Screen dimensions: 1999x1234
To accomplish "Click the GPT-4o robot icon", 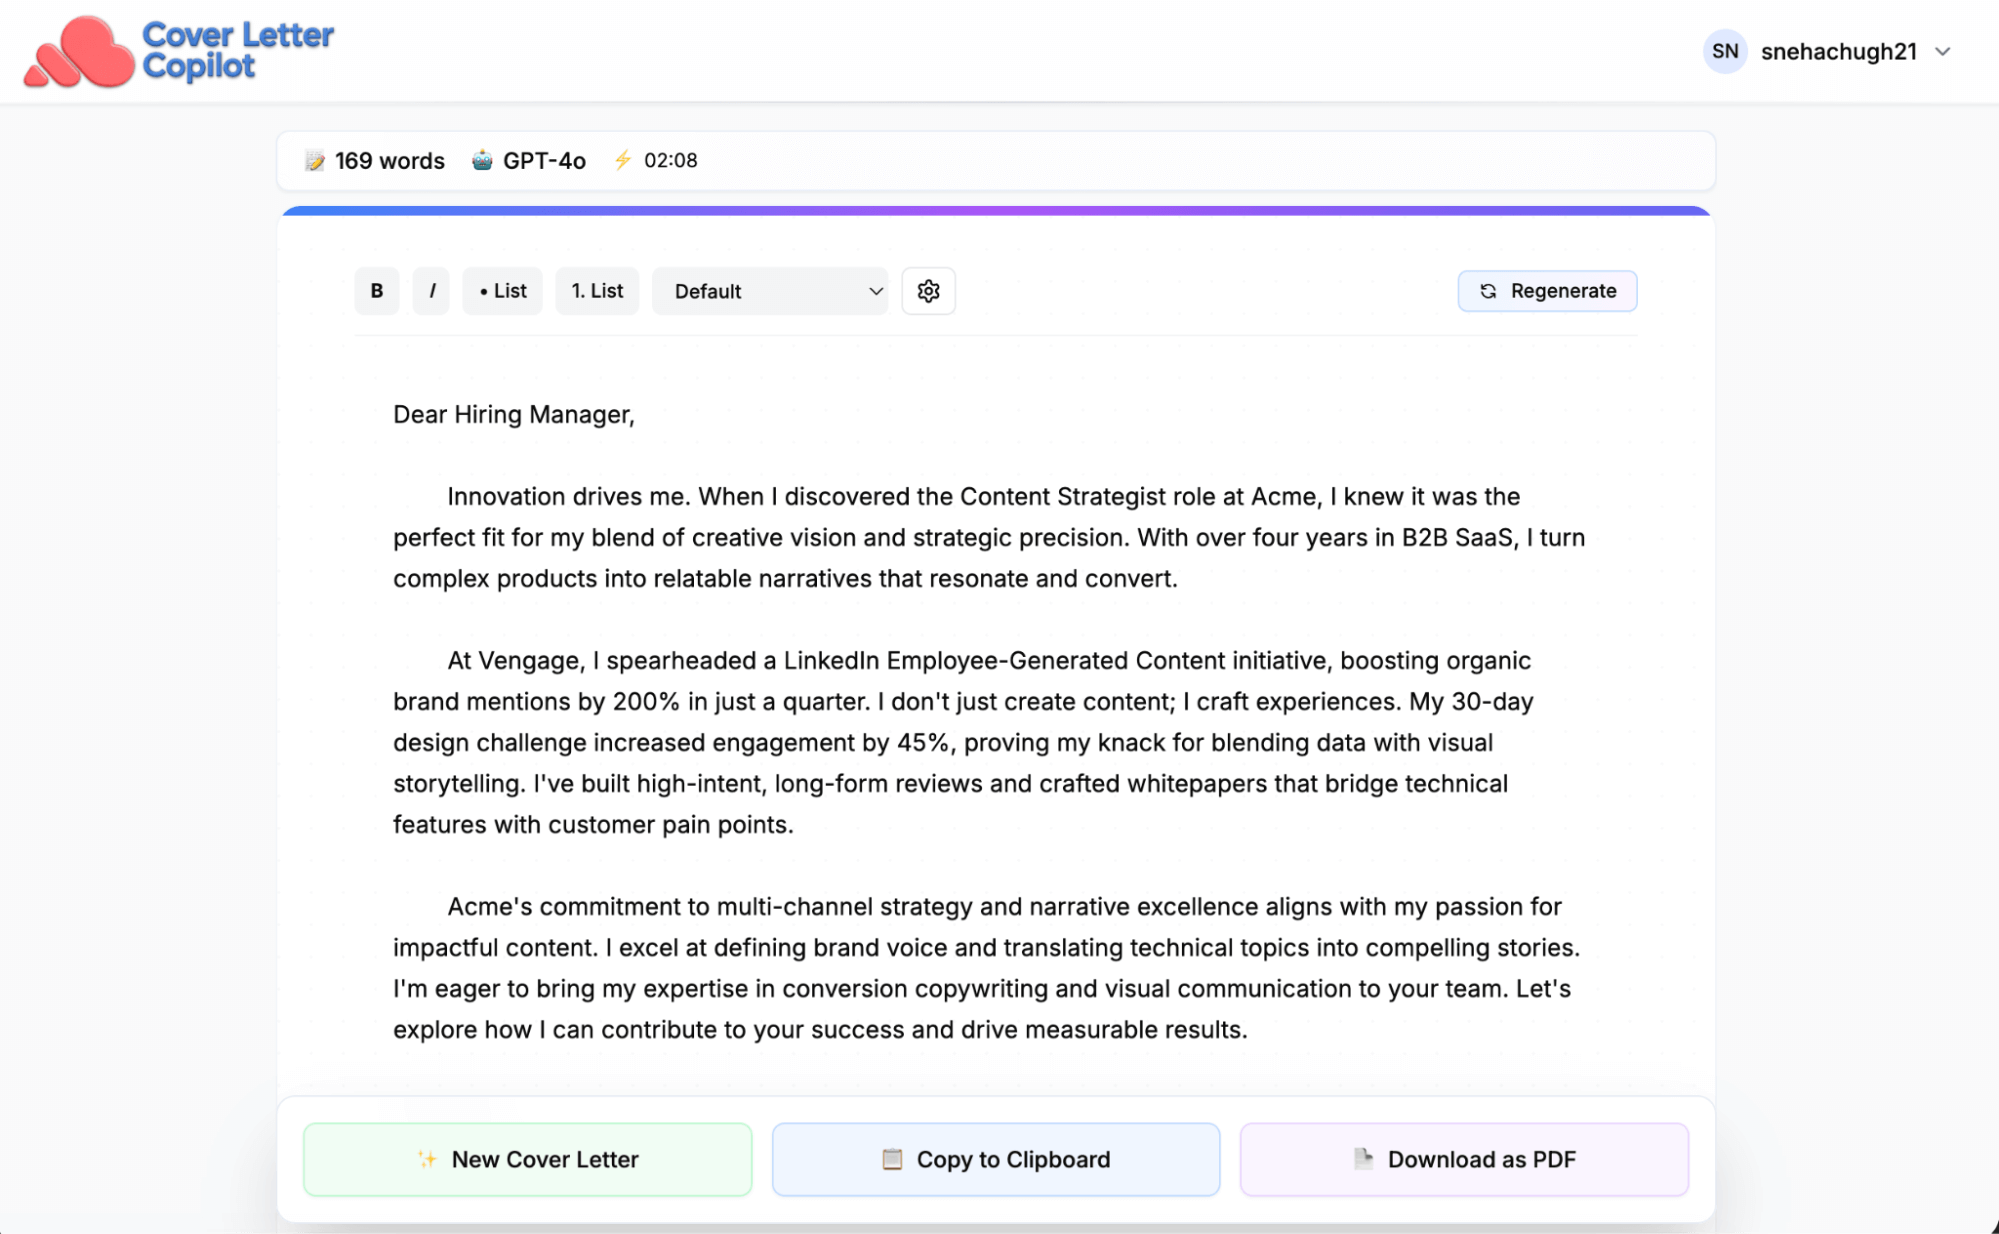I will [482, 160].
